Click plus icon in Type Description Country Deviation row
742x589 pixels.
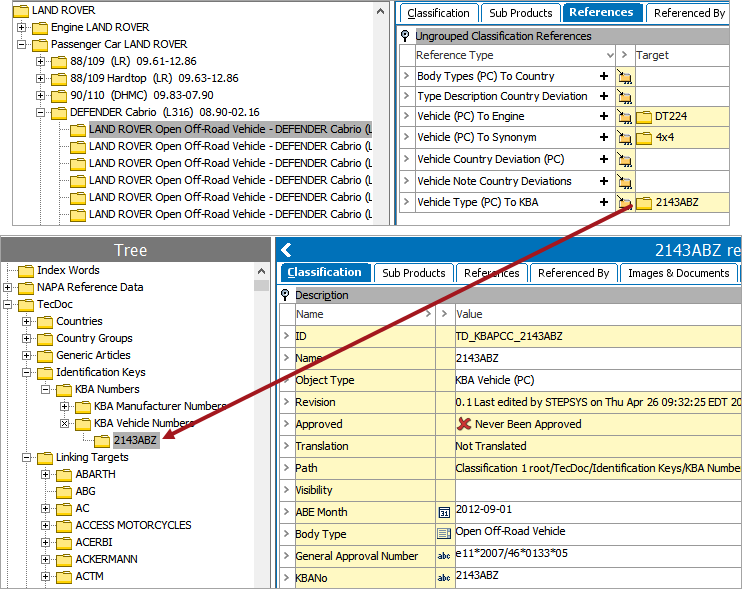(604, 96)
